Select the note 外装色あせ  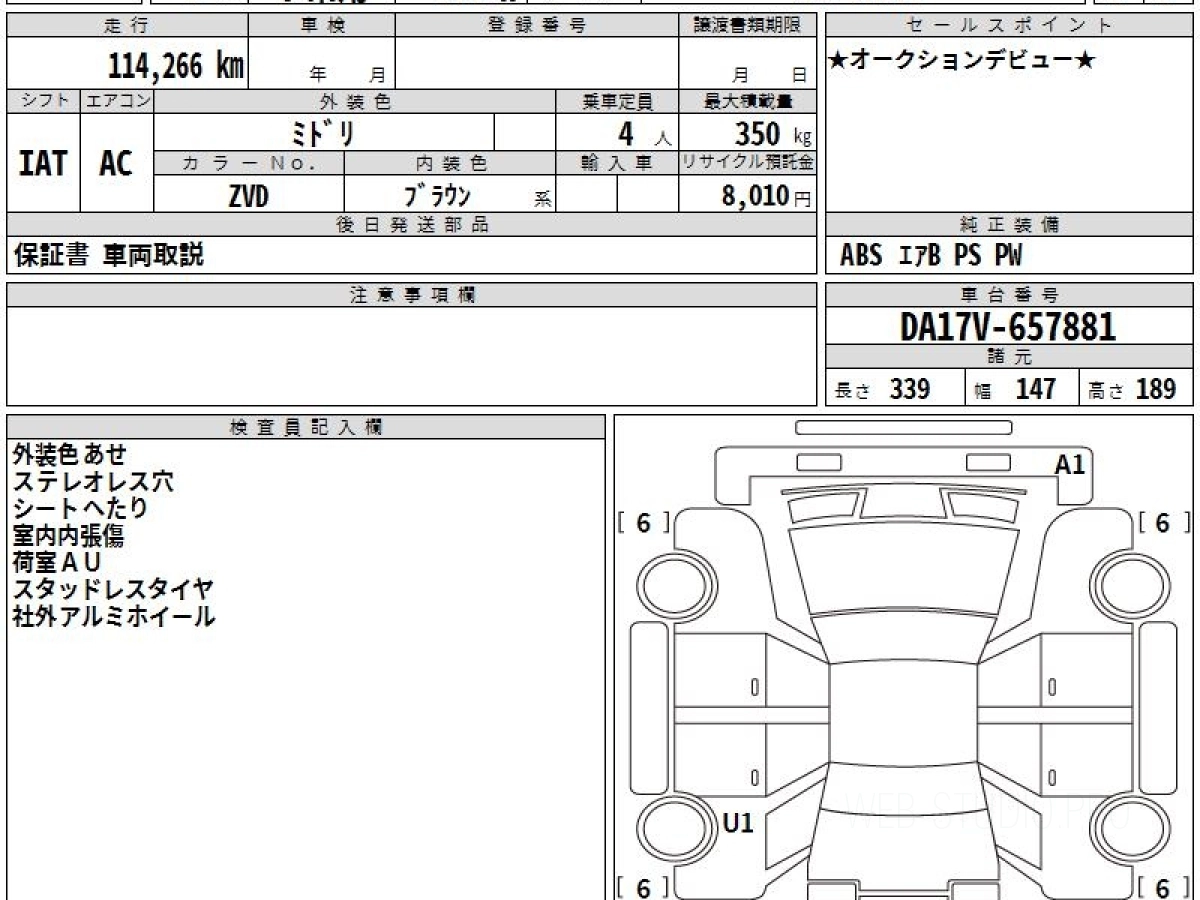(x=70, y=455)
